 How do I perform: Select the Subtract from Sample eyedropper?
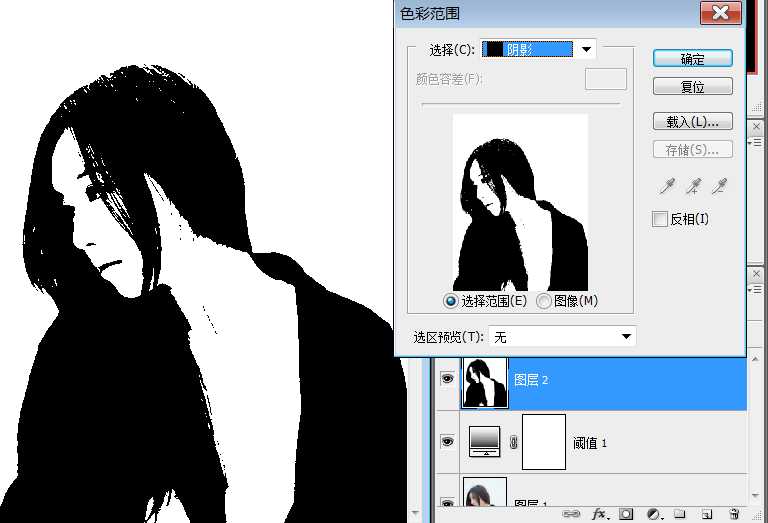720,187
